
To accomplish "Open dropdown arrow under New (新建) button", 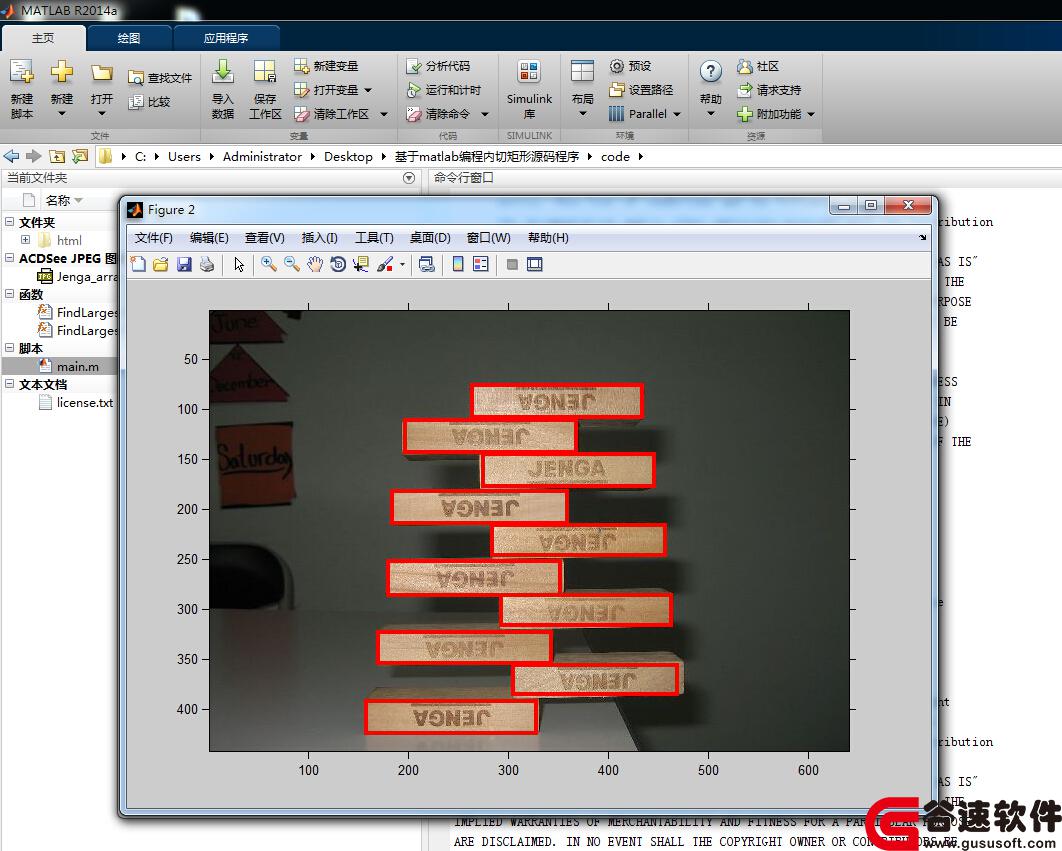I will point(62,113).
